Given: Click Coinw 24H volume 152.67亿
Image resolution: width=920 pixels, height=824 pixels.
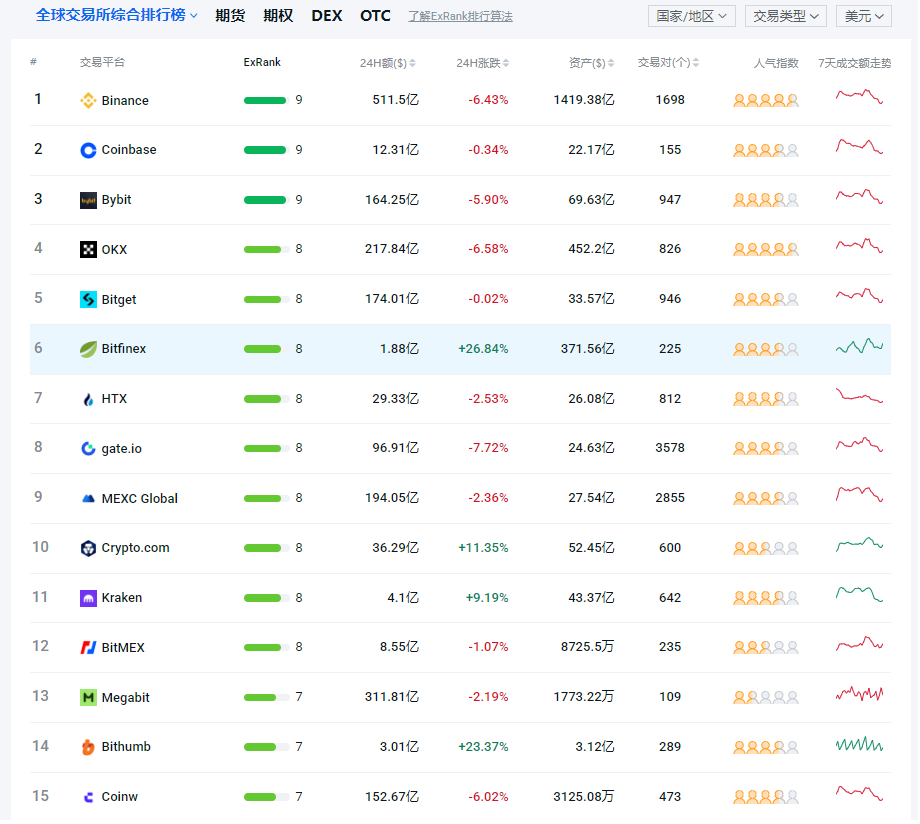Looking at the screenshot, I should pyautogui.click(x=392, y=797).
